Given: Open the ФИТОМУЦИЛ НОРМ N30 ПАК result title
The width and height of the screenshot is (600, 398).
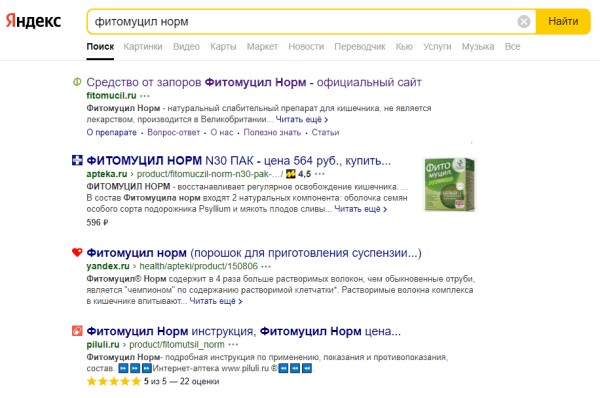Looking at the screenshot, I should pyautogui.click(x=238, y=161).
